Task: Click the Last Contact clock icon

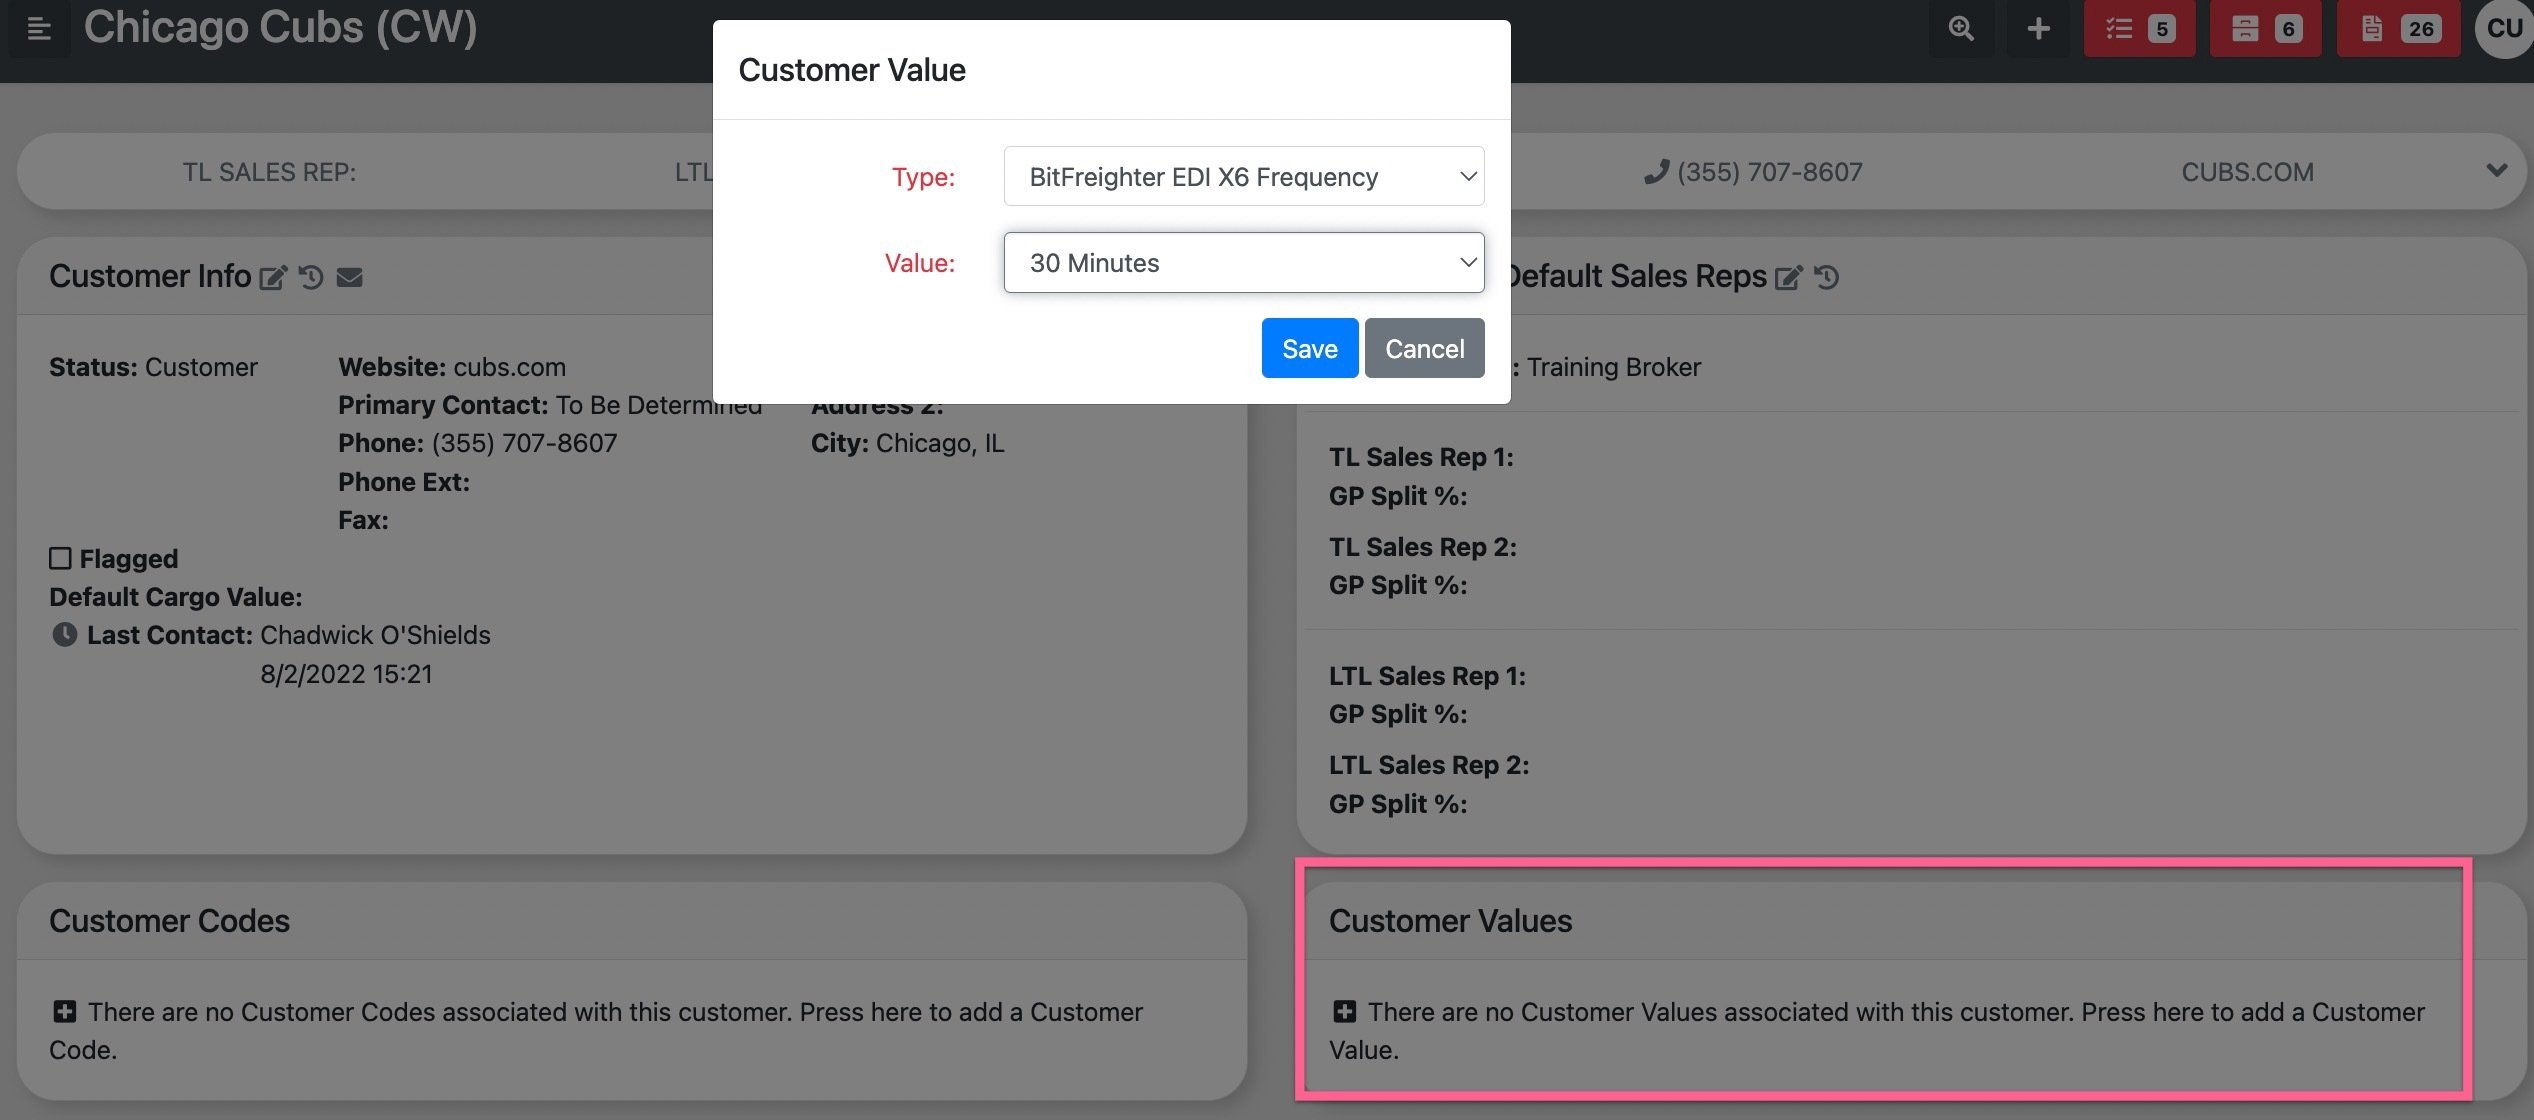Action: [x=64, y=635]
